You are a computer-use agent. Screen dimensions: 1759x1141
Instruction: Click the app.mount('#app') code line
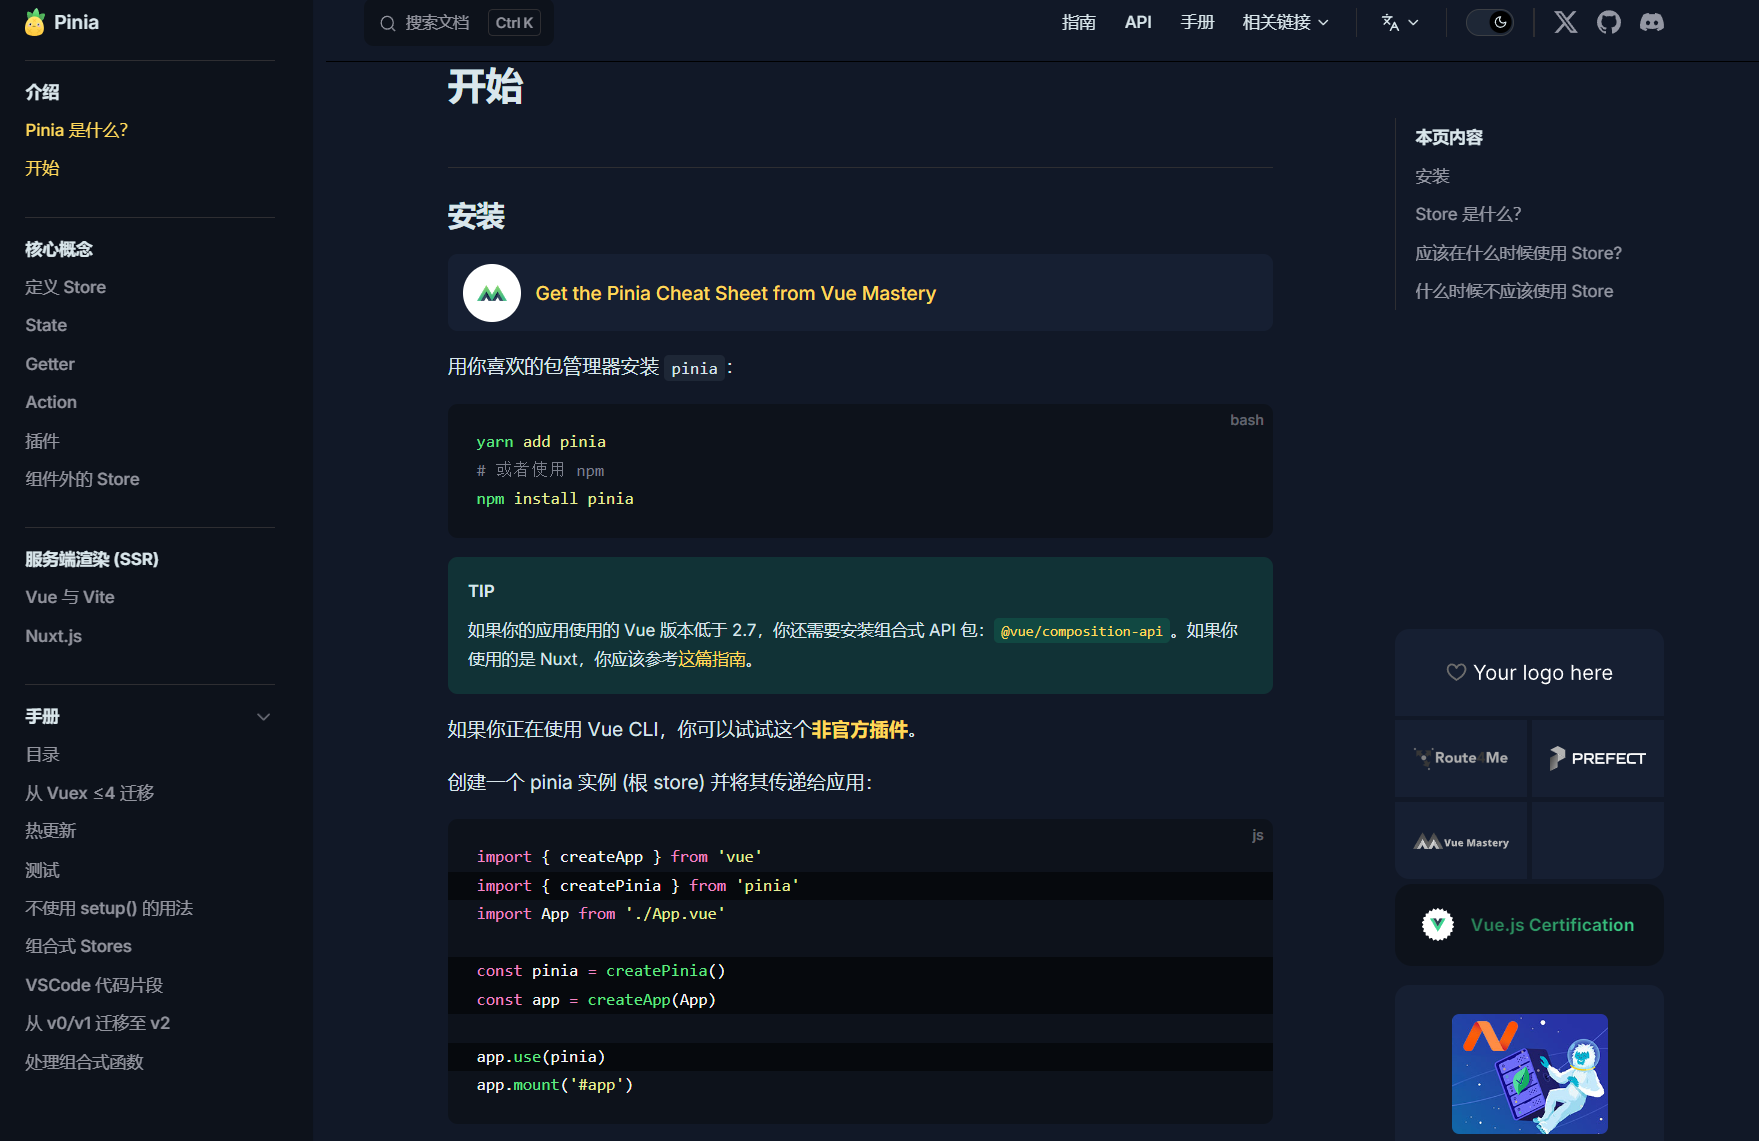pyautogui.click(x=555, y=1085)
